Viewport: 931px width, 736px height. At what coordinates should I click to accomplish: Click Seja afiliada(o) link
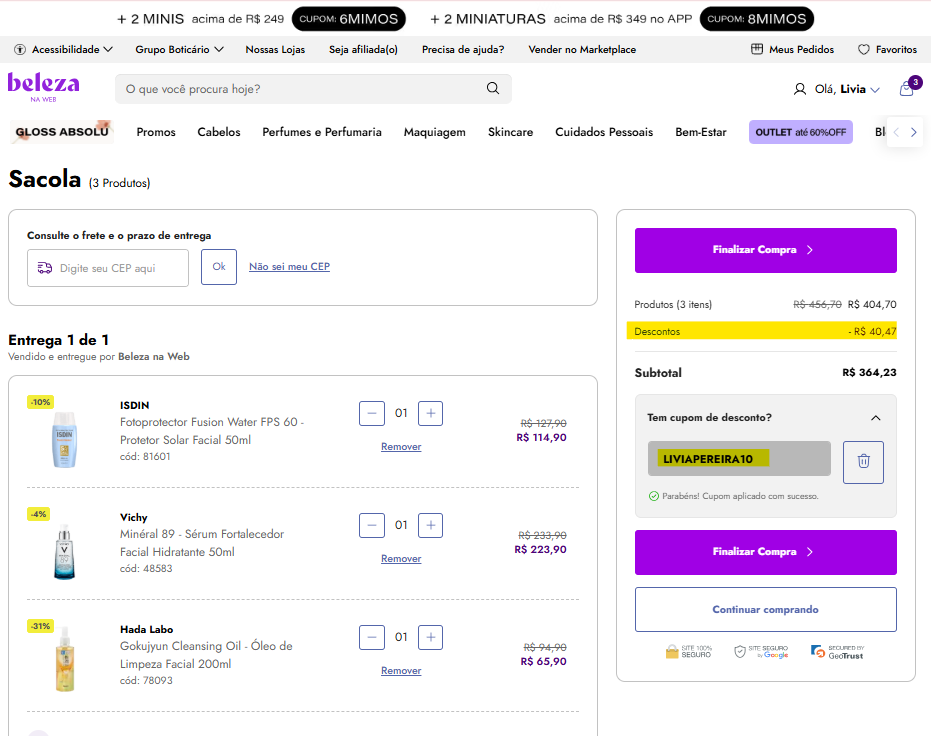coord(363,50)
